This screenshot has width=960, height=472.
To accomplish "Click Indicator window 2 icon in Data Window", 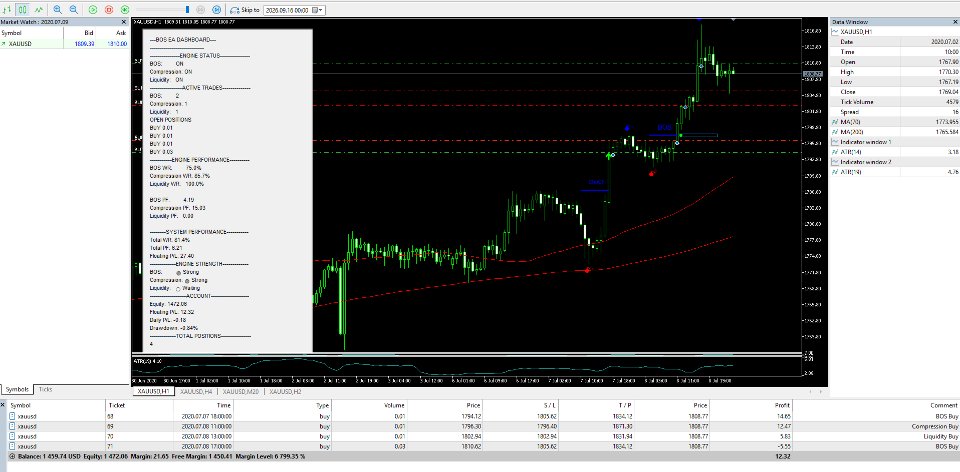I will click(836, 162).
